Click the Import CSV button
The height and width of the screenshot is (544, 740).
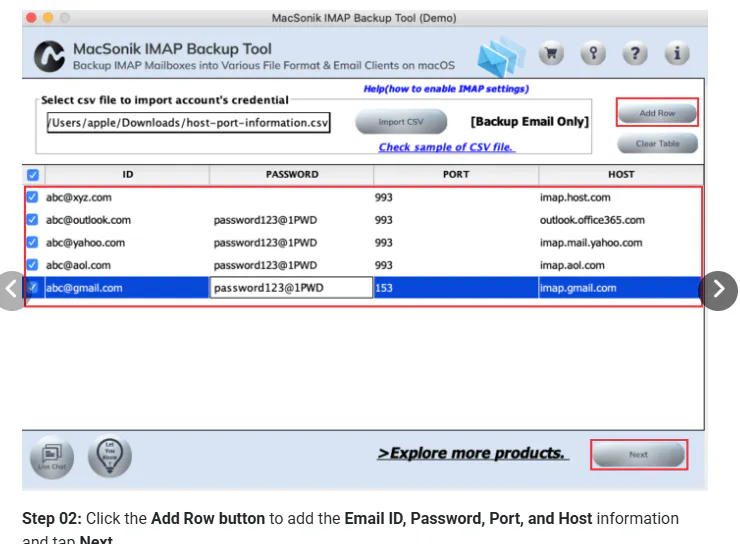pos(401,122)
